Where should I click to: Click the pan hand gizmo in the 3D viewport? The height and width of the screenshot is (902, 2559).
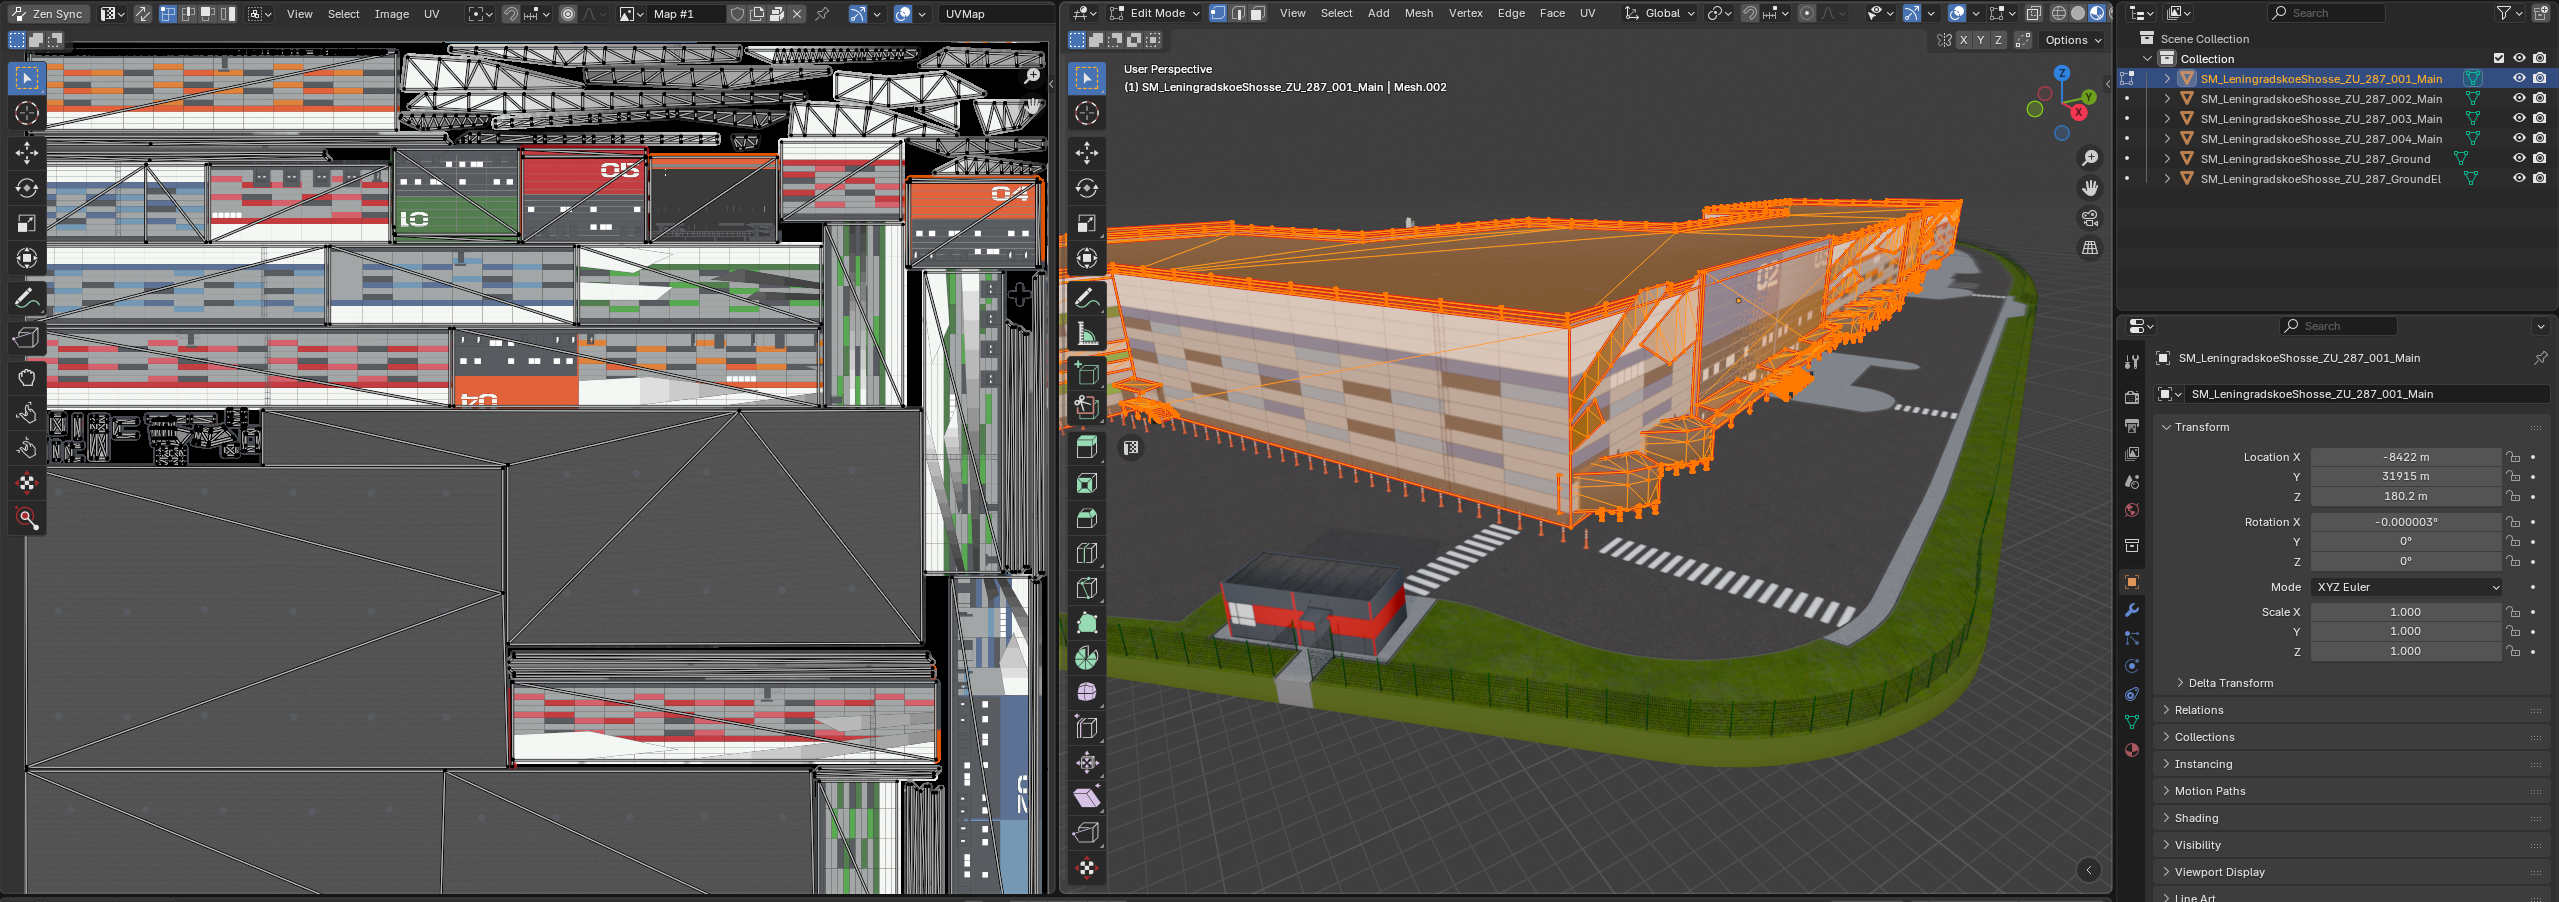click(2090, 188)
